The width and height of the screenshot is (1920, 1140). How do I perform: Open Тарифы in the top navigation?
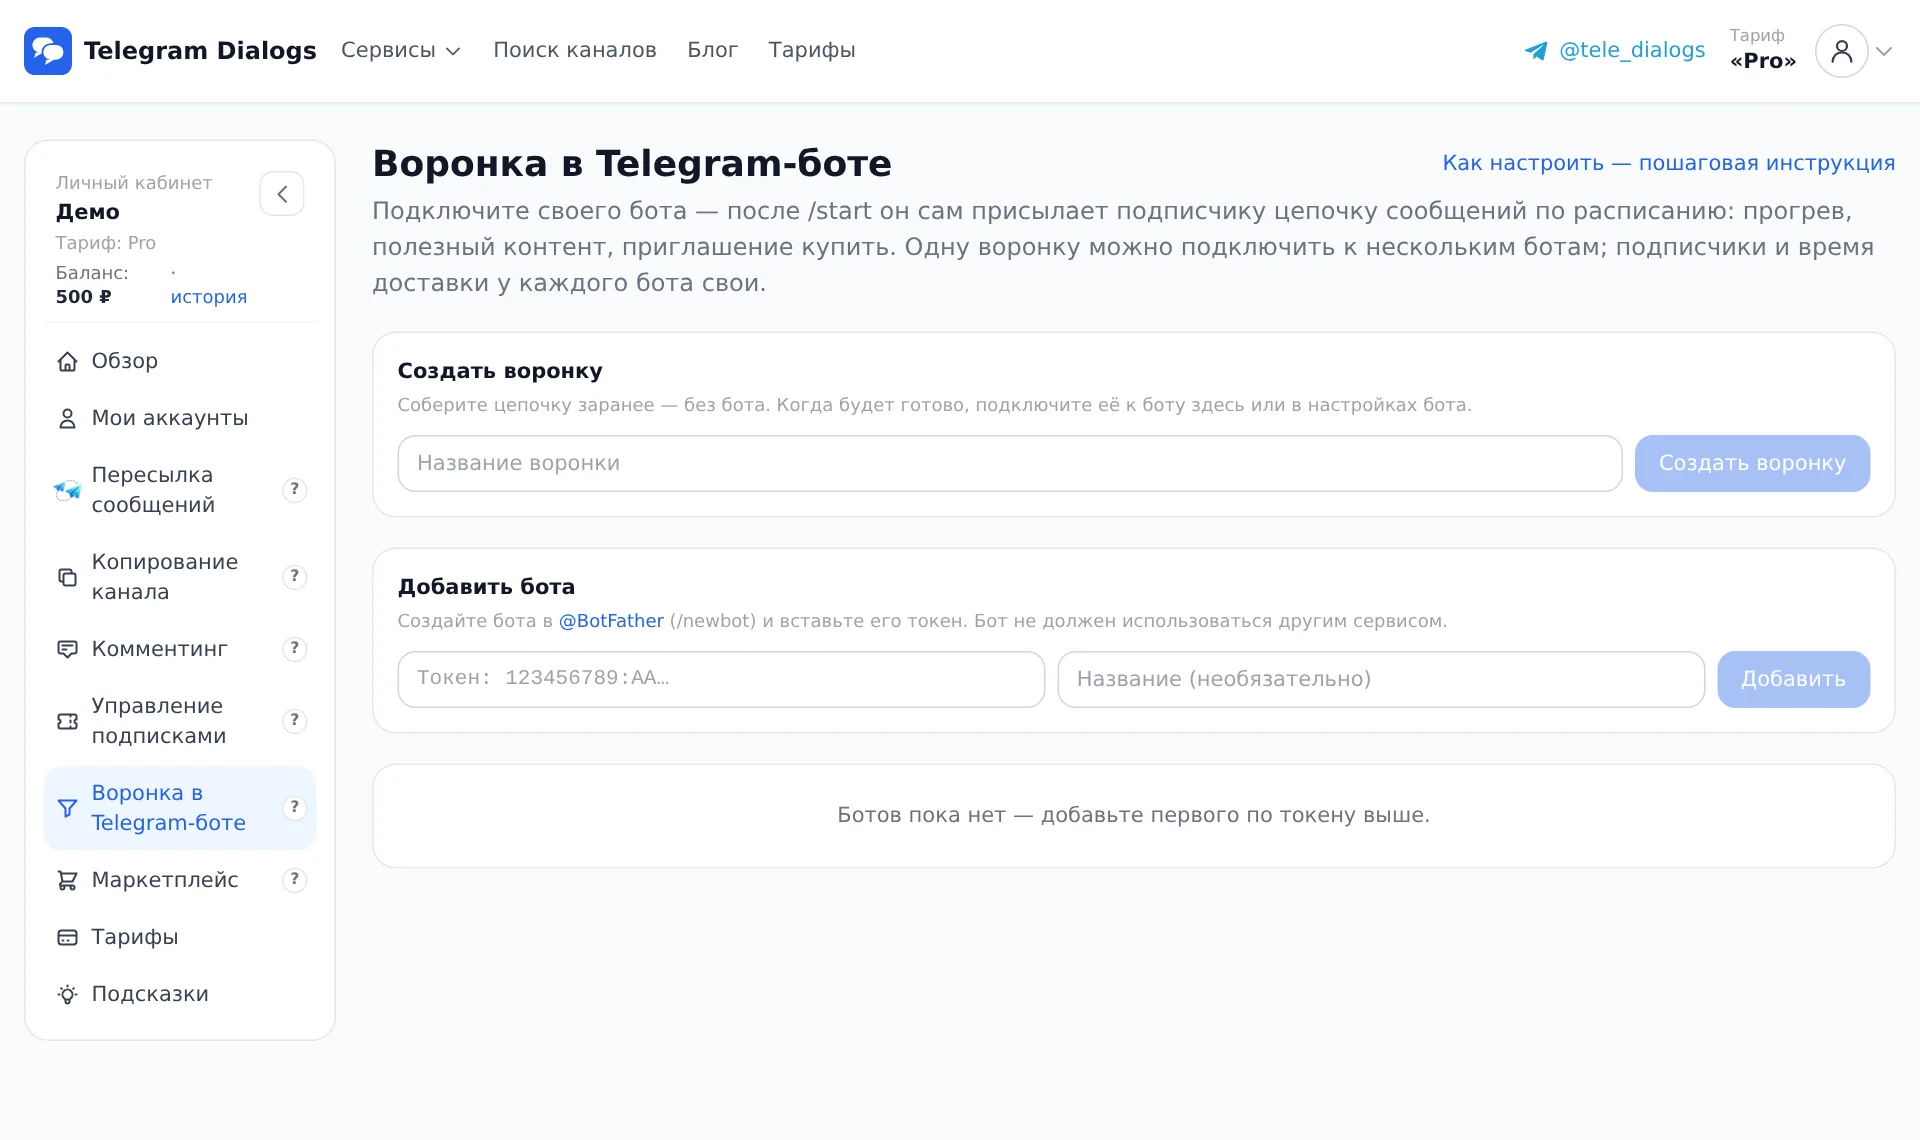(812, 50)
